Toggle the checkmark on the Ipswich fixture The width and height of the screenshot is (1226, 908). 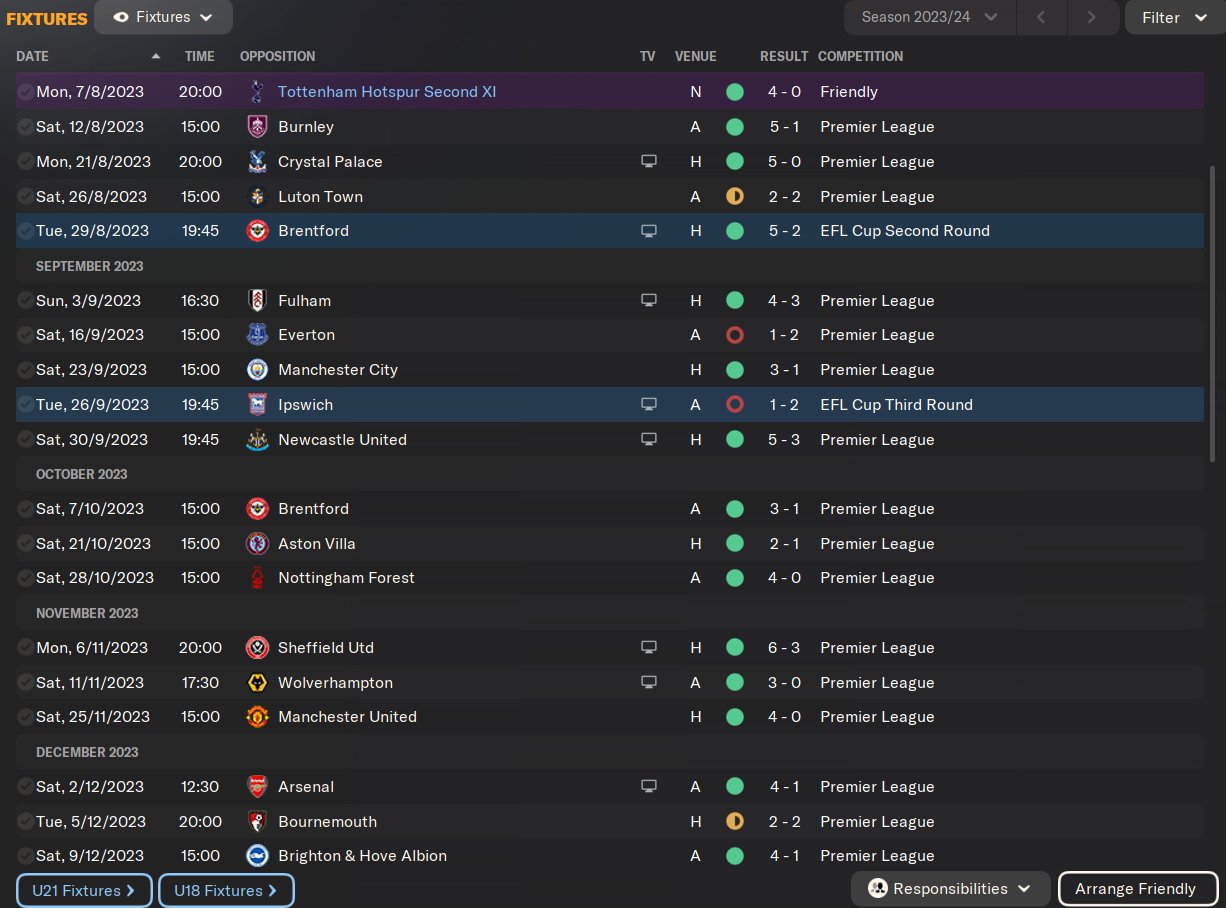(x=25, y=405)
